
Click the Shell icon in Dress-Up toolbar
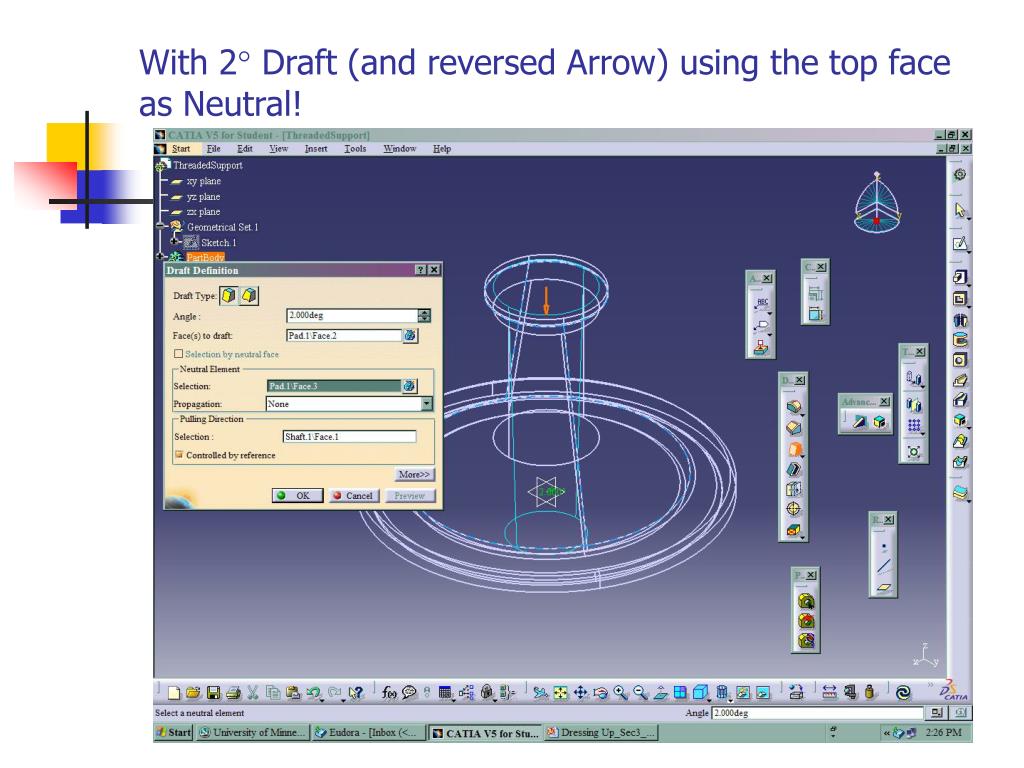pos(793,469)
